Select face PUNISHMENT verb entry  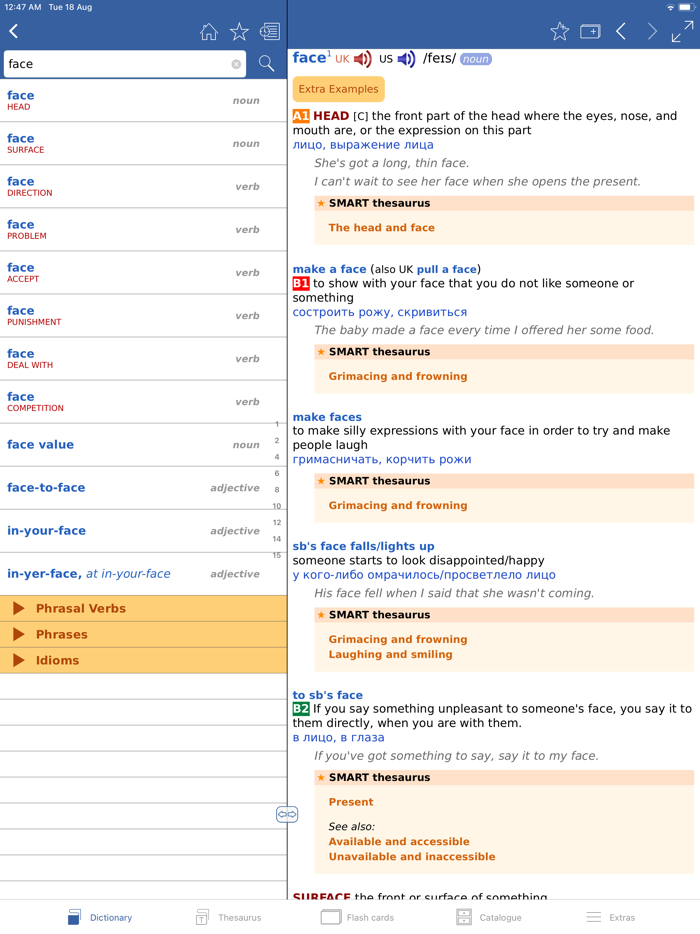pyautogui.click(x=143, y=316)
